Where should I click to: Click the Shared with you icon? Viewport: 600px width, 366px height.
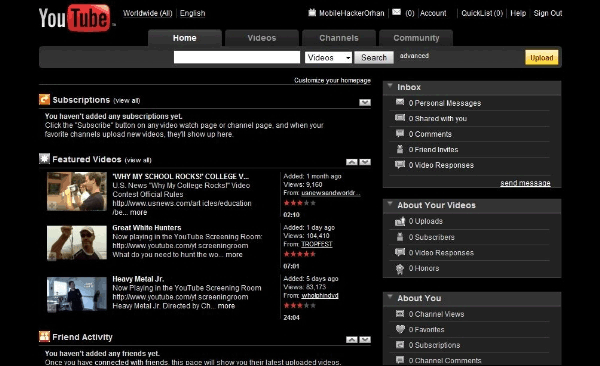tap(400, 118)
